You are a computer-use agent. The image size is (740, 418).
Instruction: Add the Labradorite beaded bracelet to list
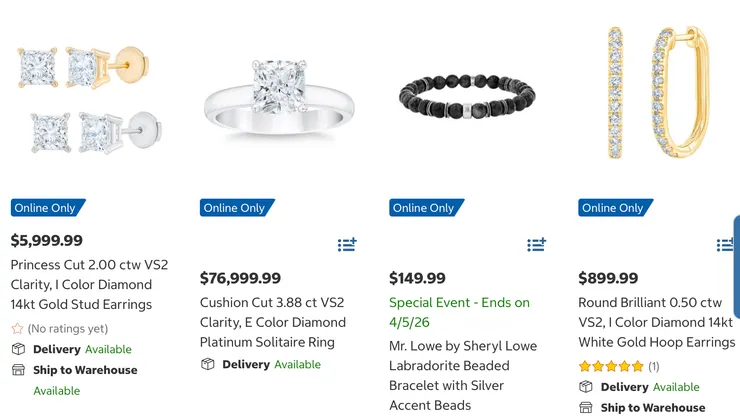pos(536,244)
